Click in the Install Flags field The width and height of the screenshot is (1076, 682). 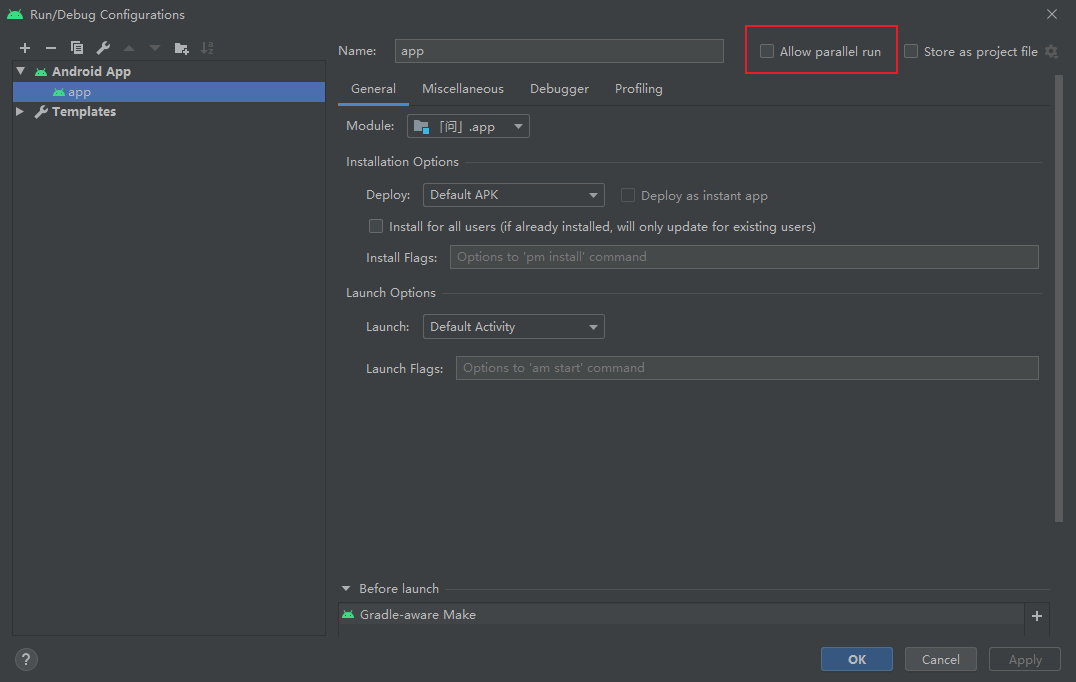[744, 257]
